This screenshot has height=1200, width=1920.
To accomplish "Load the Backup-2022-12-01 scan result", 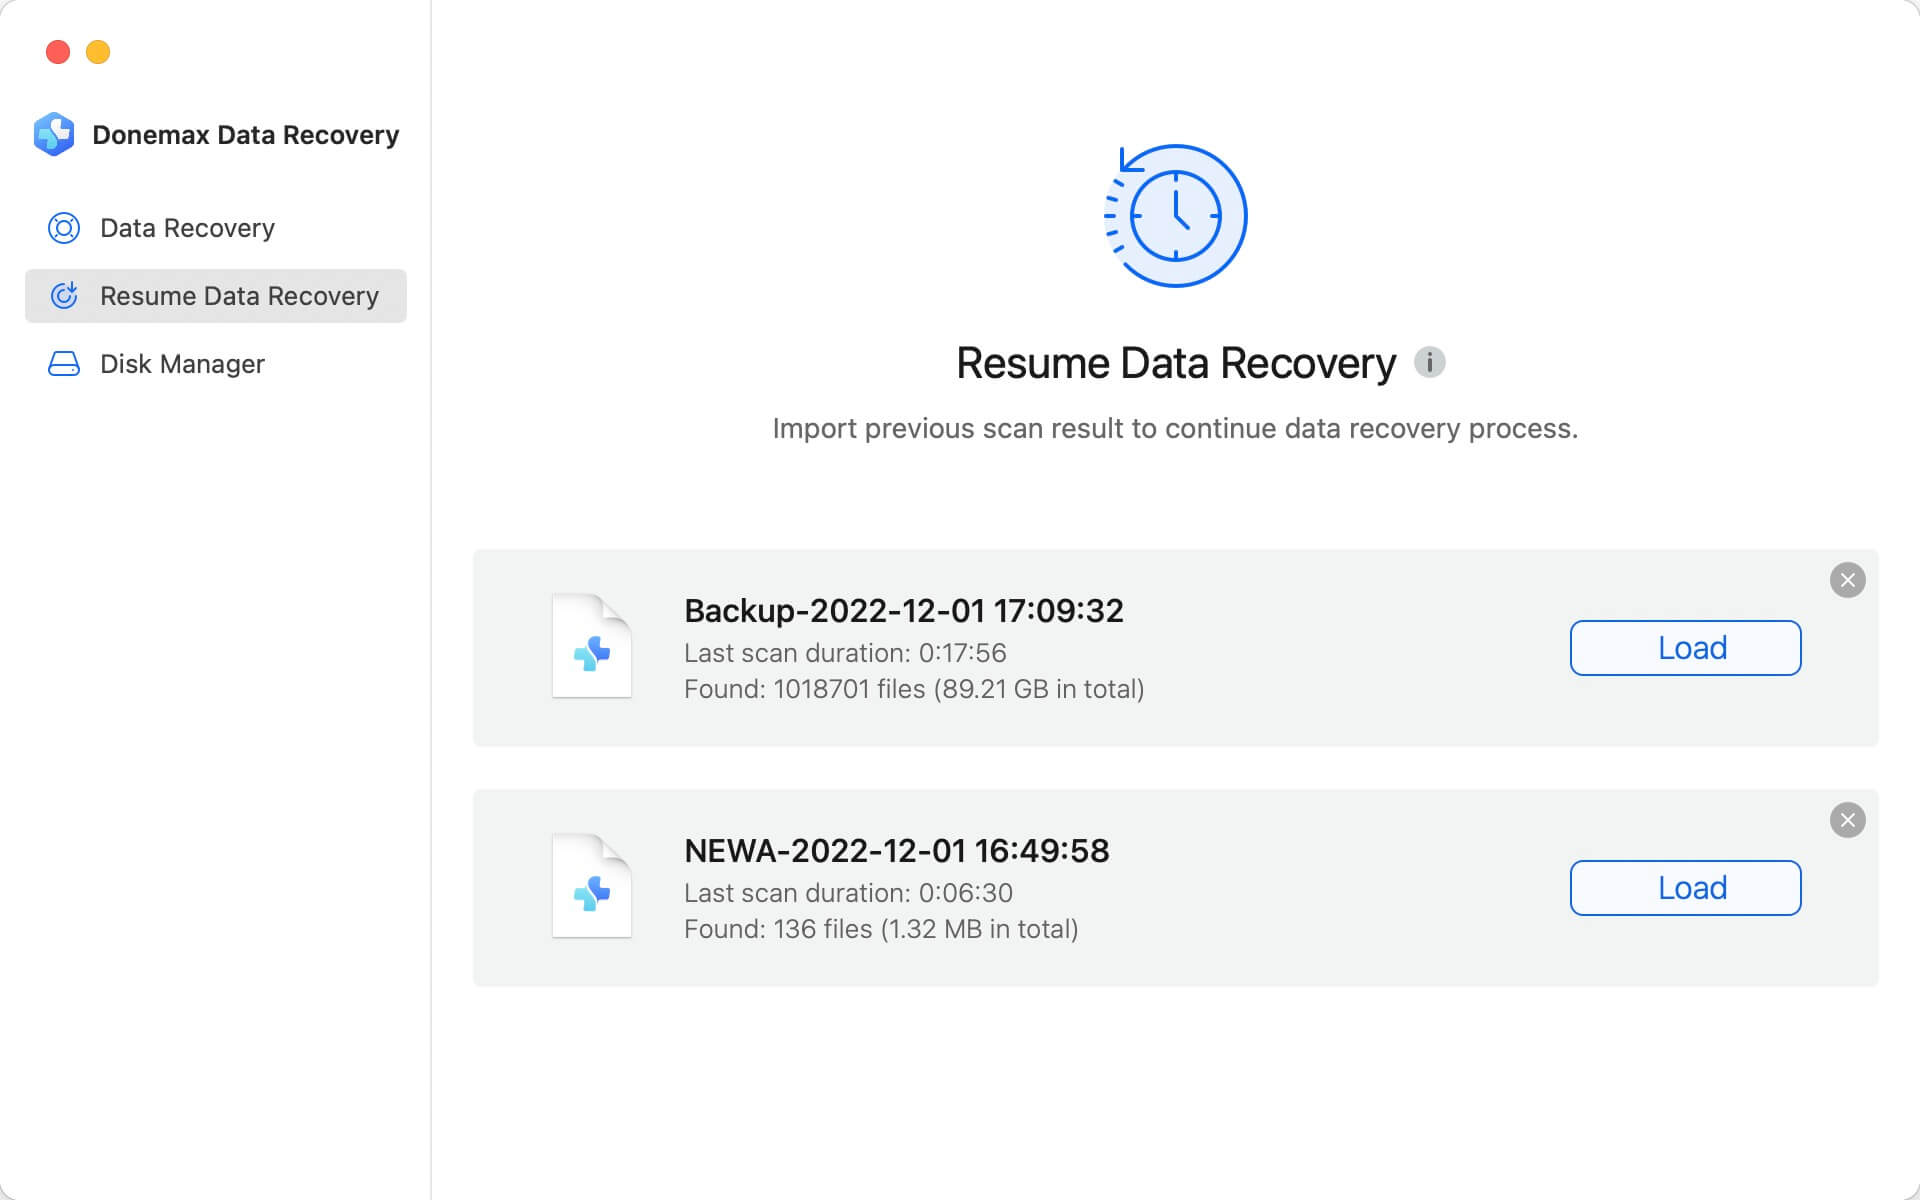I will [x=1685, y=648].
